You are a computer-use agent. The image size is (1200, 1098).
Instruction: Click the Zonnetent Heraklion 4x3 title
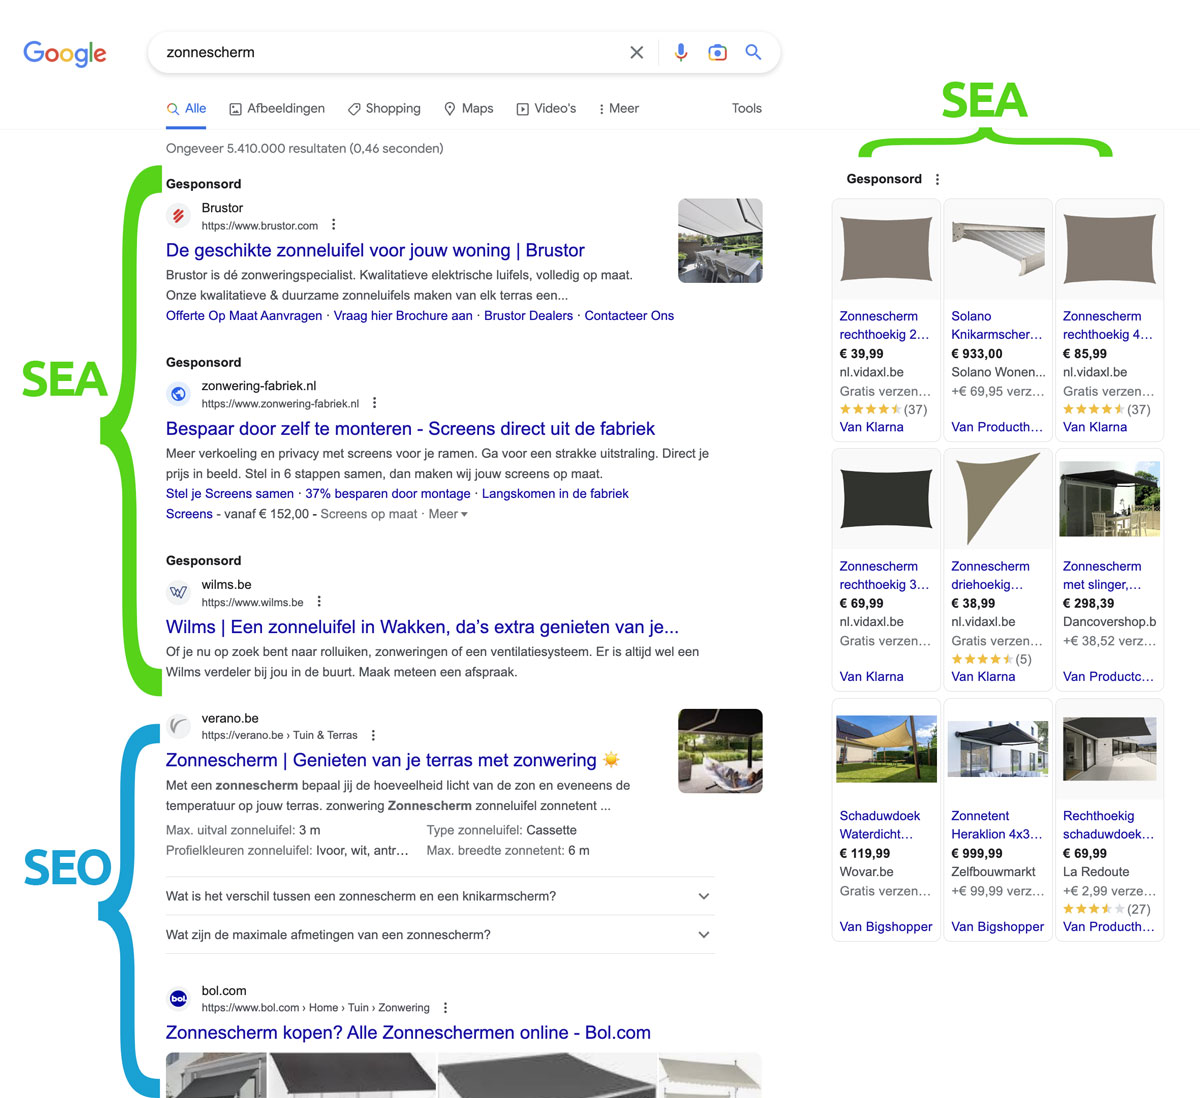coord(996,825)
